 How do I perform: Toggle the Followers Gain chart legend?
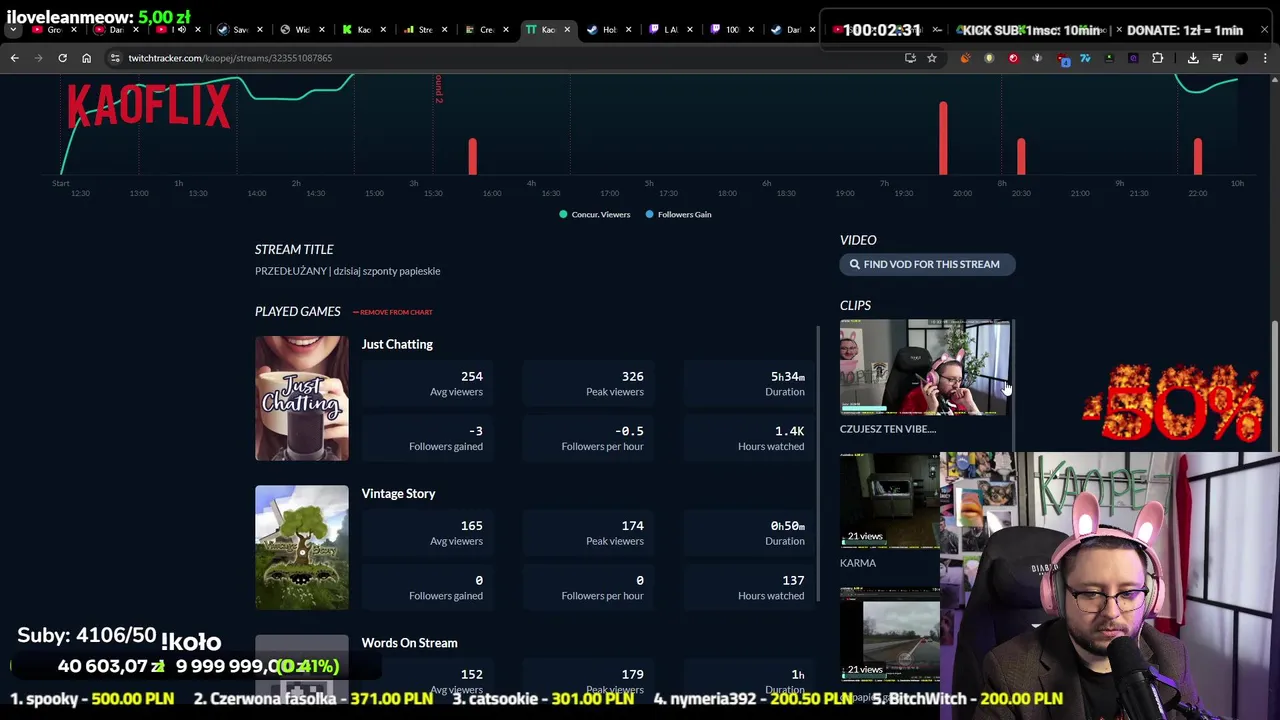point(678,214)
